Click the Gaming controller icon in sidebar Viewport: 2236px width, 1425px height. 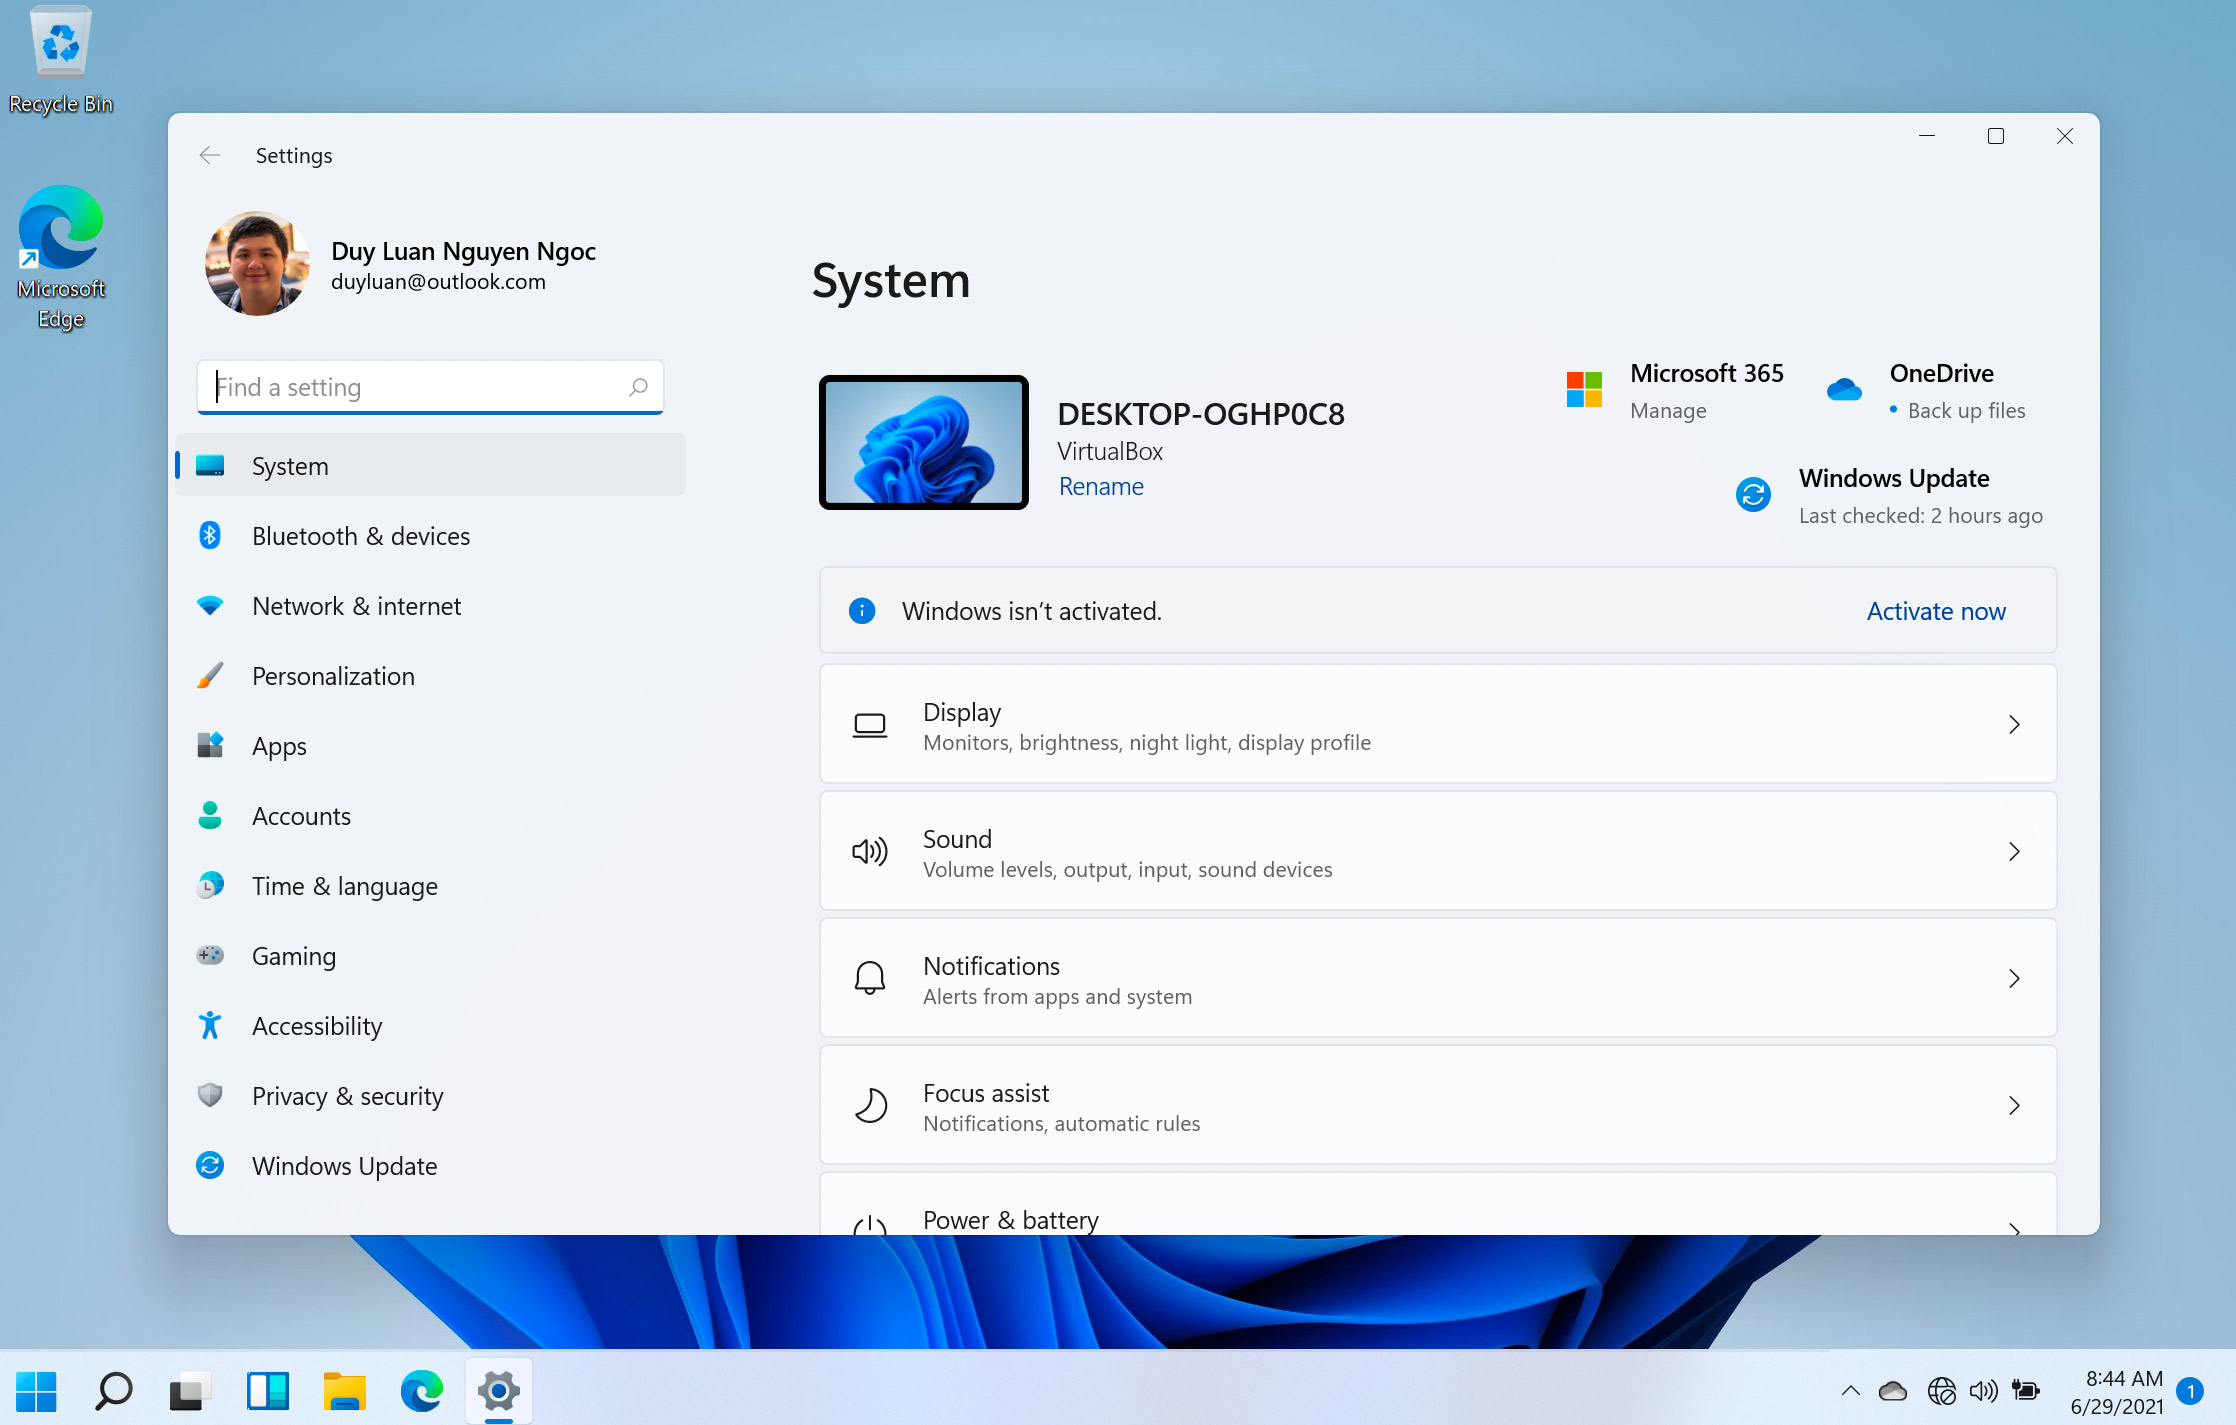click(x=210, y=956)
